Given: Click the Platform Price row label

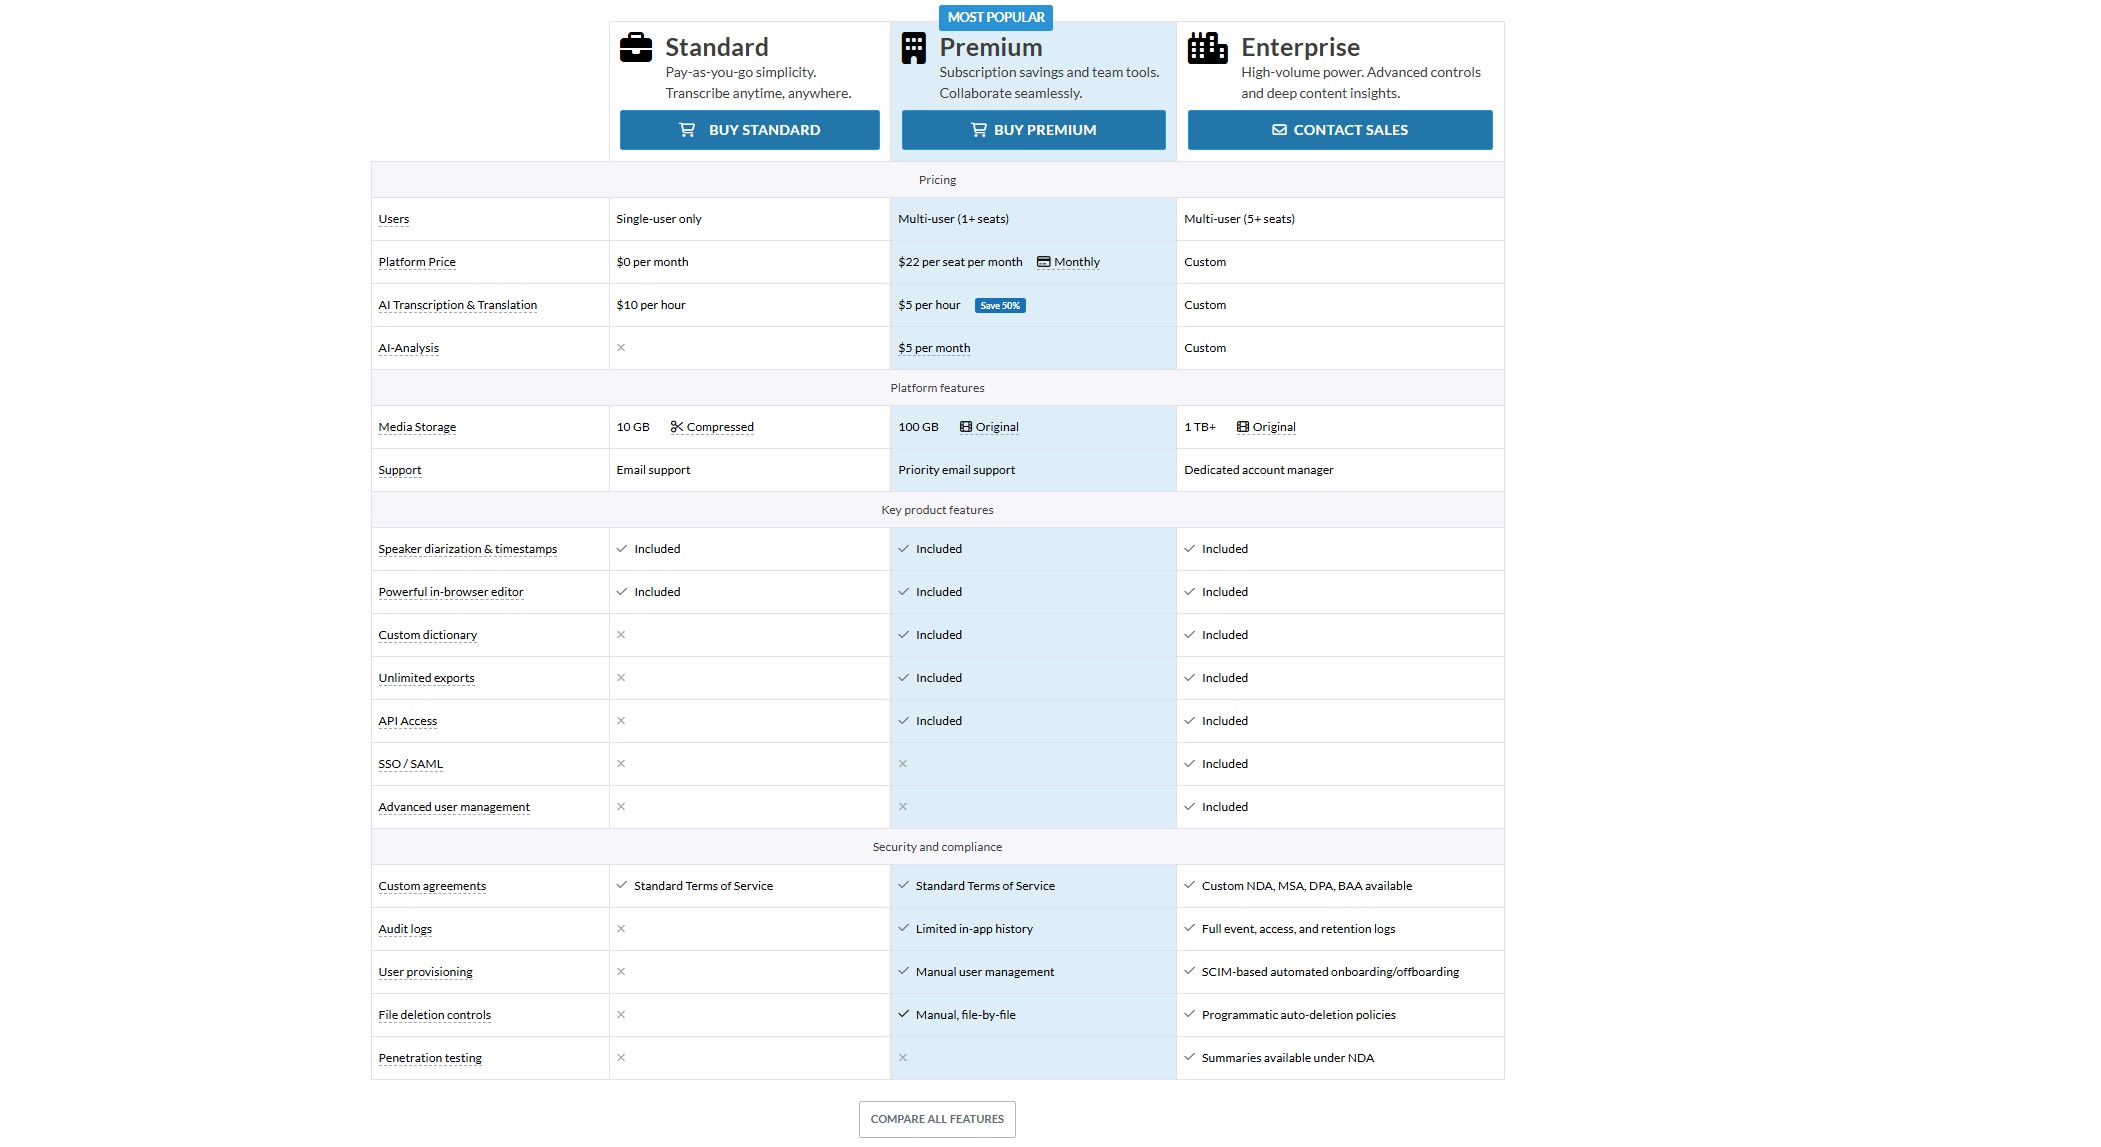Looking at the screenshot, I should [x=417, y=262].
